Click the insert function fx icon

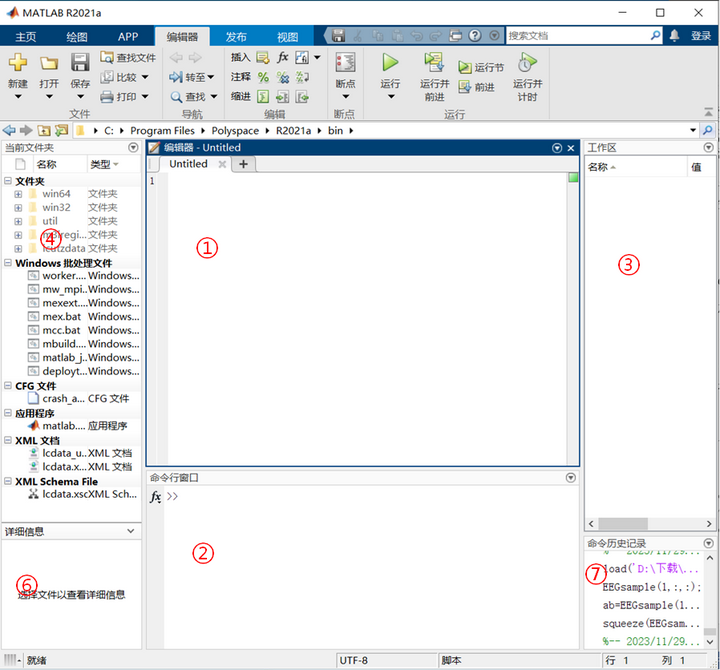tap(282, 57)
